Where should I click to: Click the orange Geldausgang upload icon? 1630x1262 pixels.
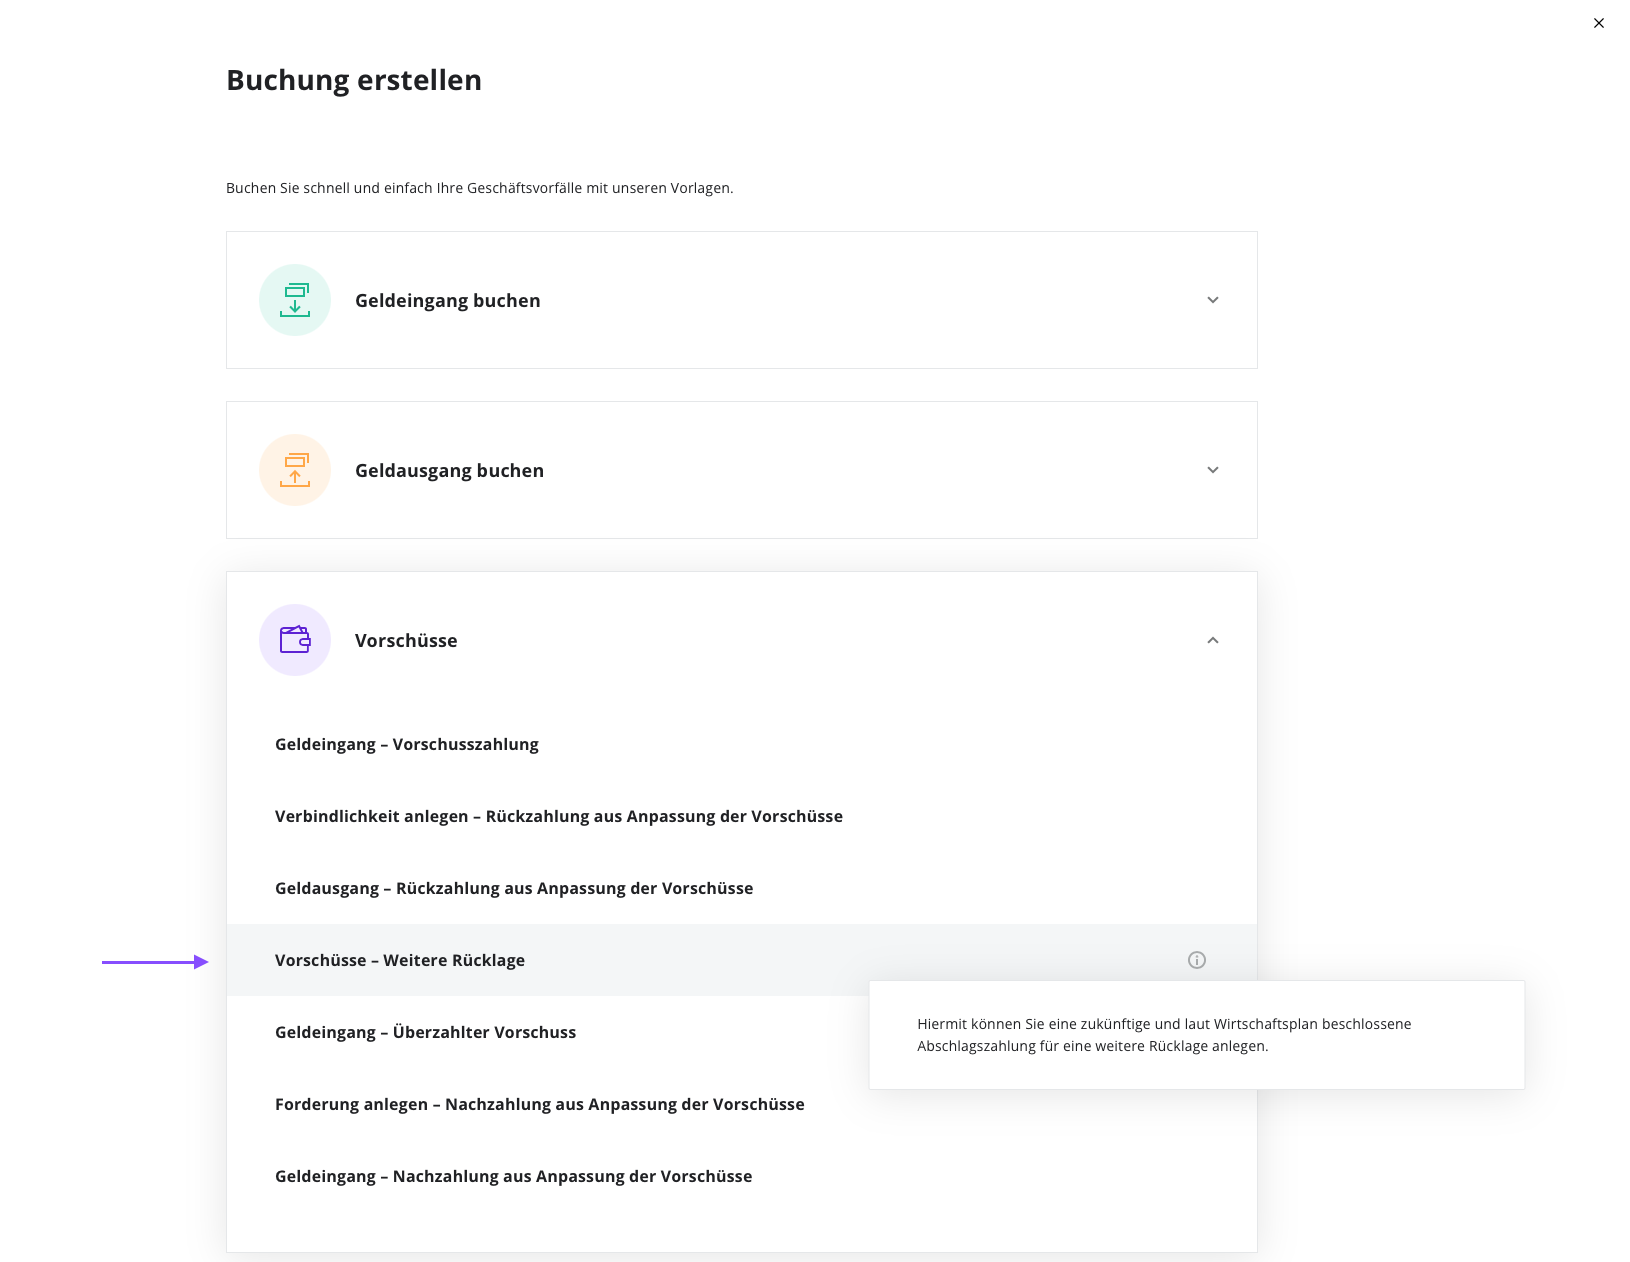(x=295, y=470)
